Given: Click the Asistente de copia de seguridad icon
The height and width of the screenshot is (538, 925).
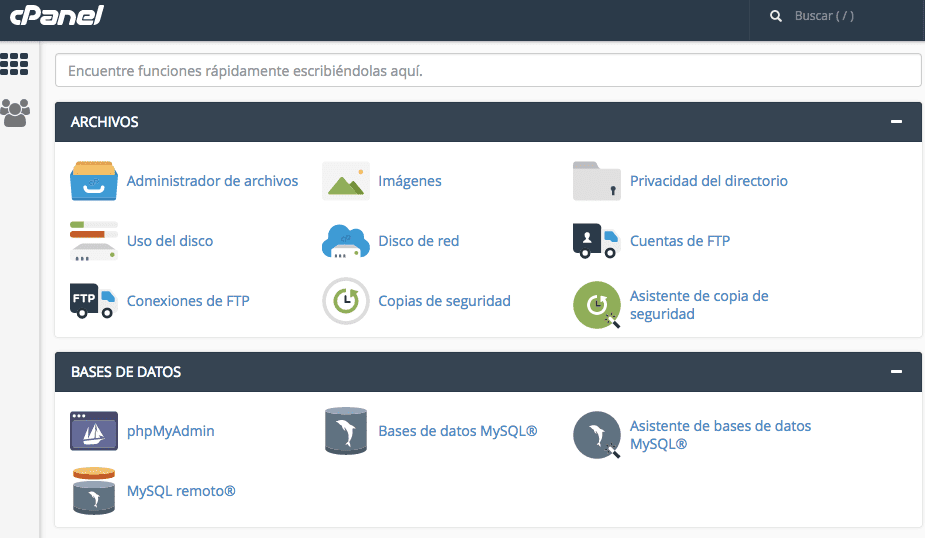Looking at the screenshot, I should click(596, 304).
